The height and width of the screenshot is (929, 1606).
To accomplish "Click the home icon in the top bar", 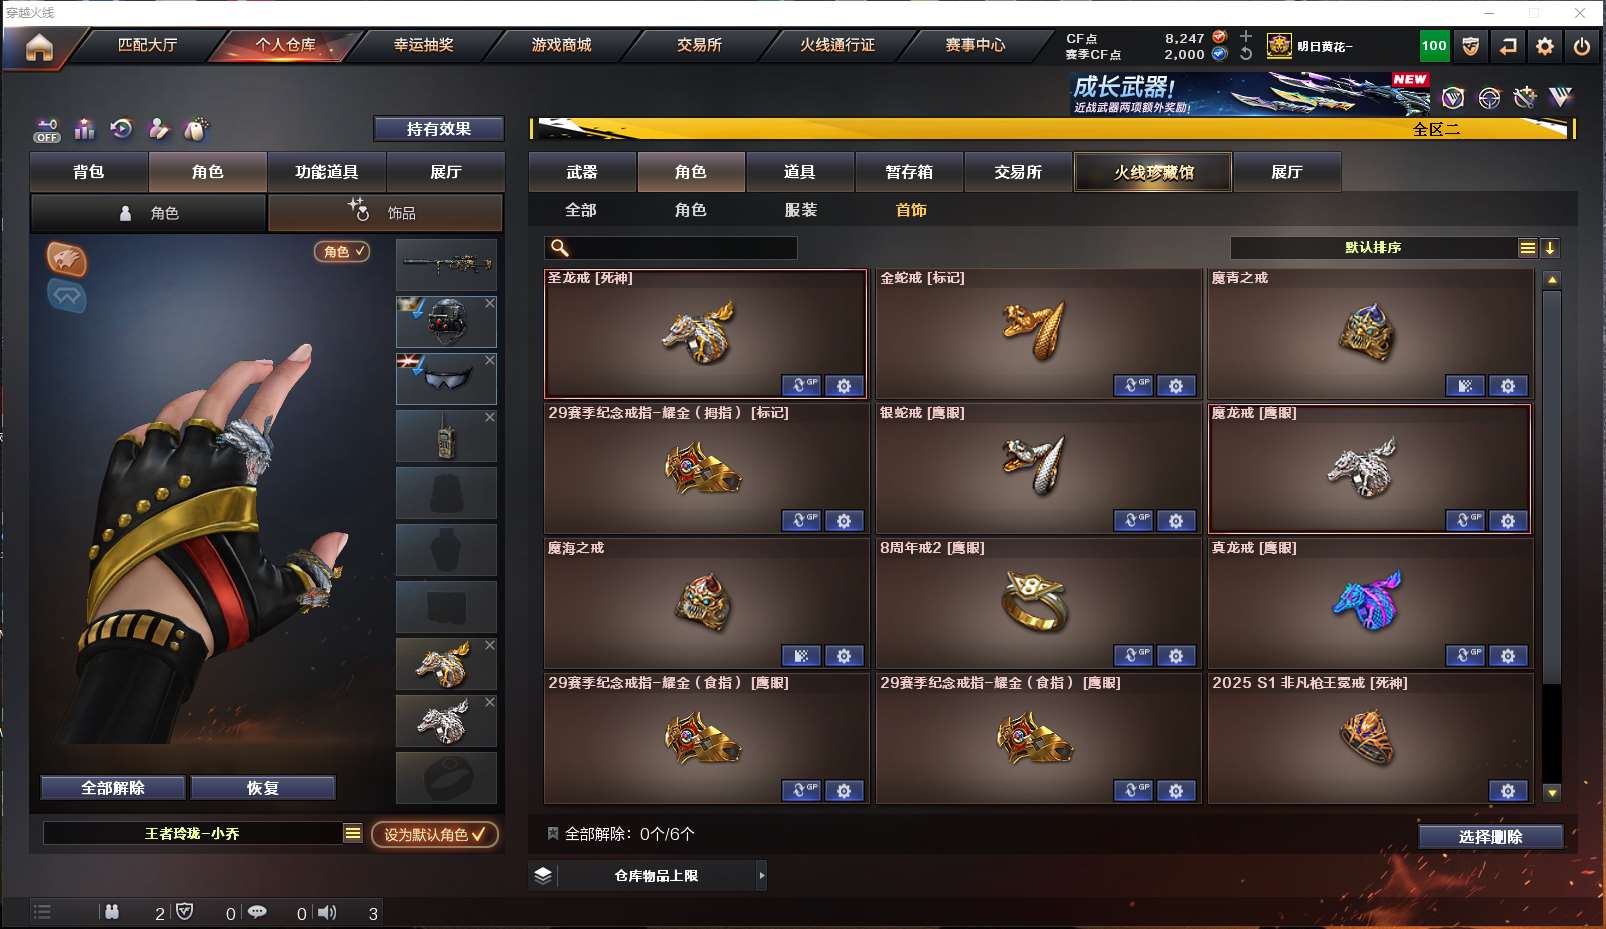I will coord(39,47).
